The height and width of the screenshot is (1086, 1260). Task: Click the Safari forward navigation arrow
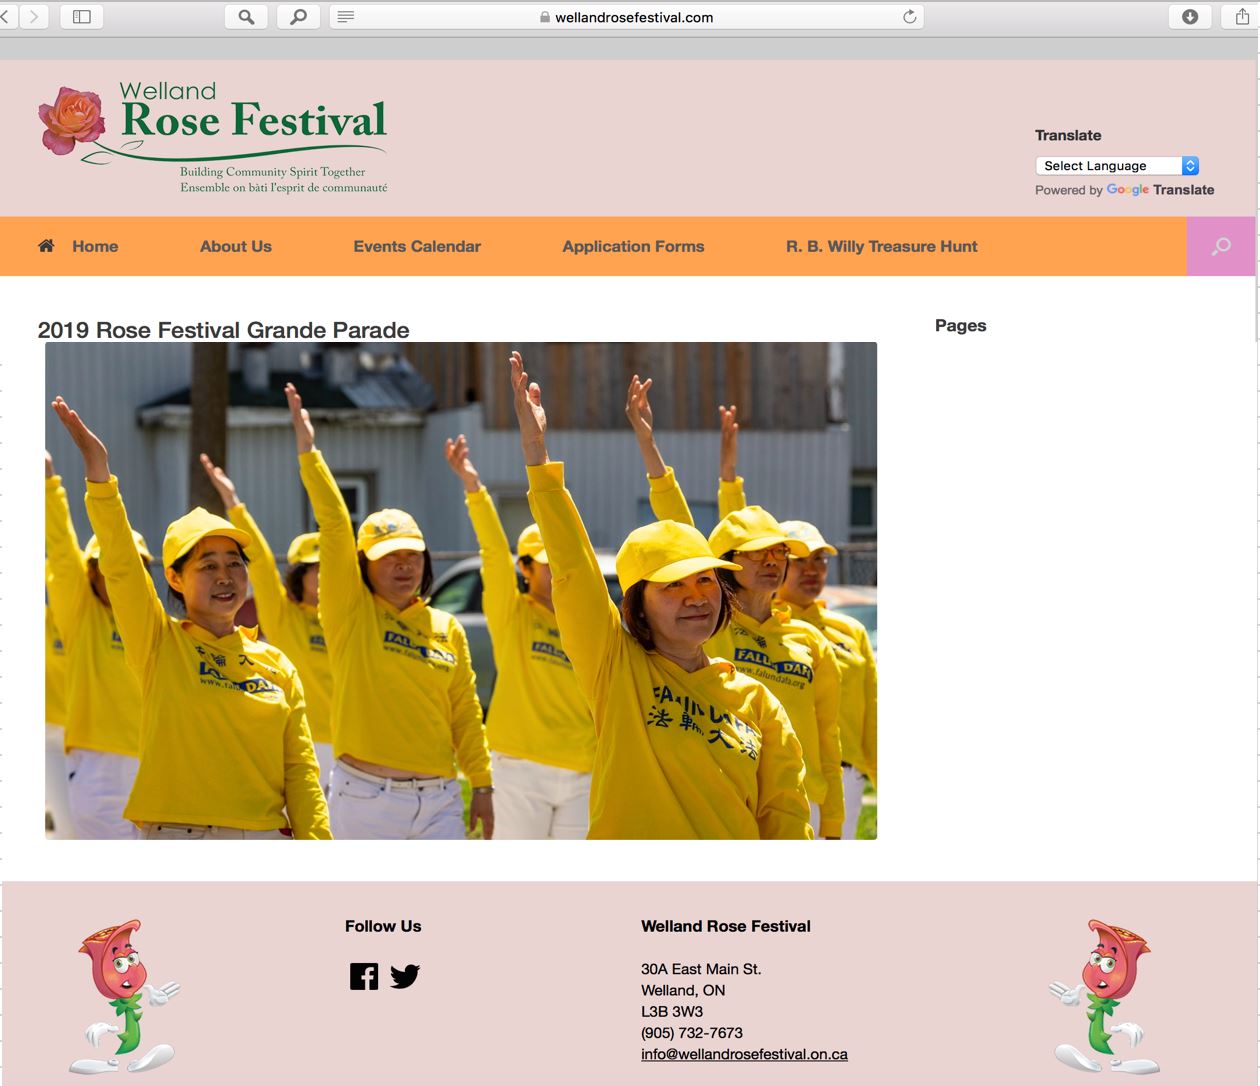(35, 17)
